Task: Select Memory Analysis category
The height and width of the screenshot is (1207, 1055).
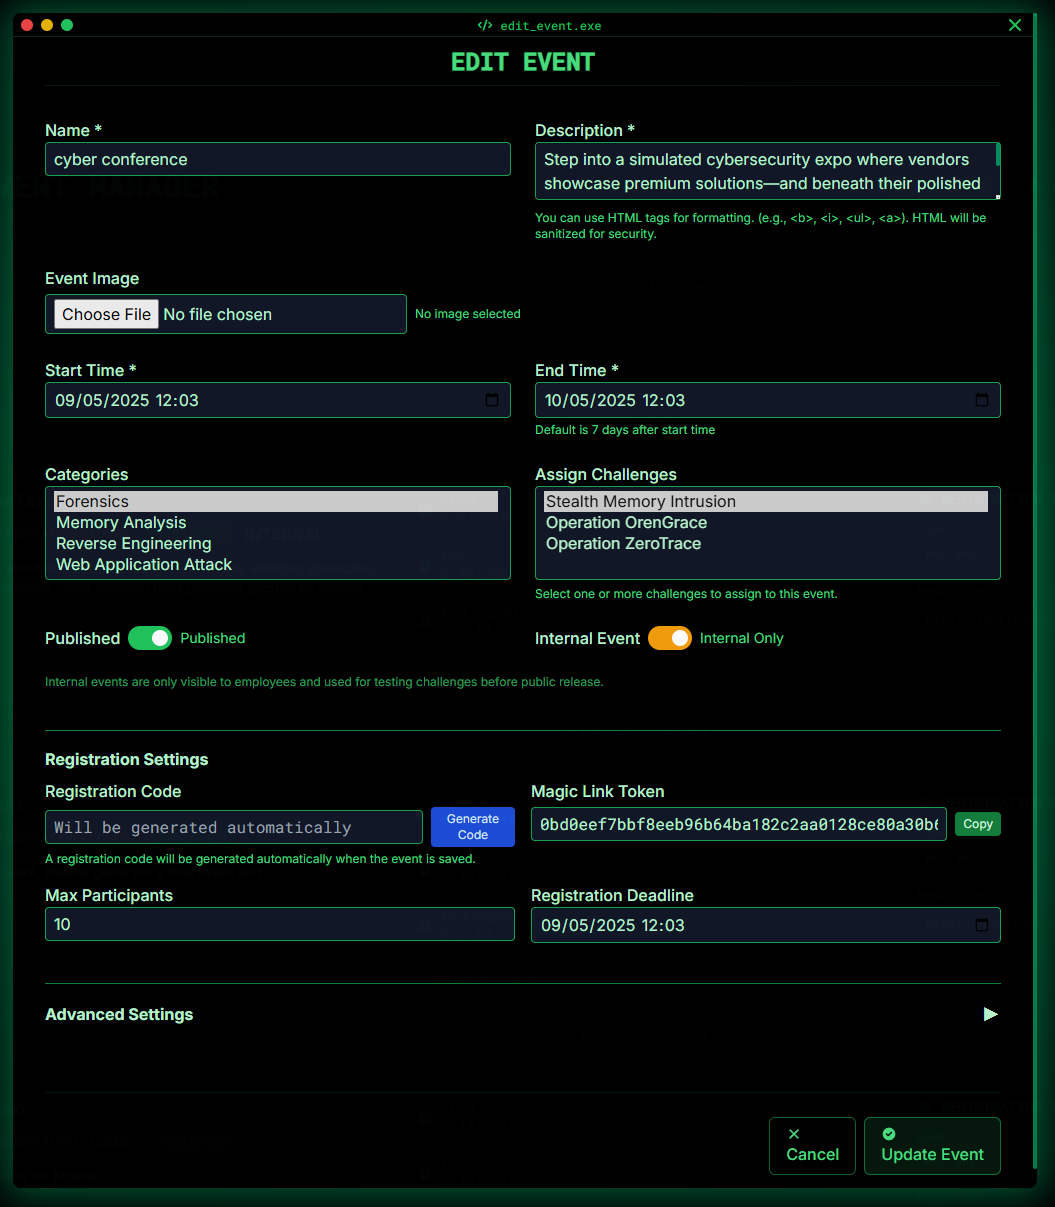Action: (x=276, y=522)
